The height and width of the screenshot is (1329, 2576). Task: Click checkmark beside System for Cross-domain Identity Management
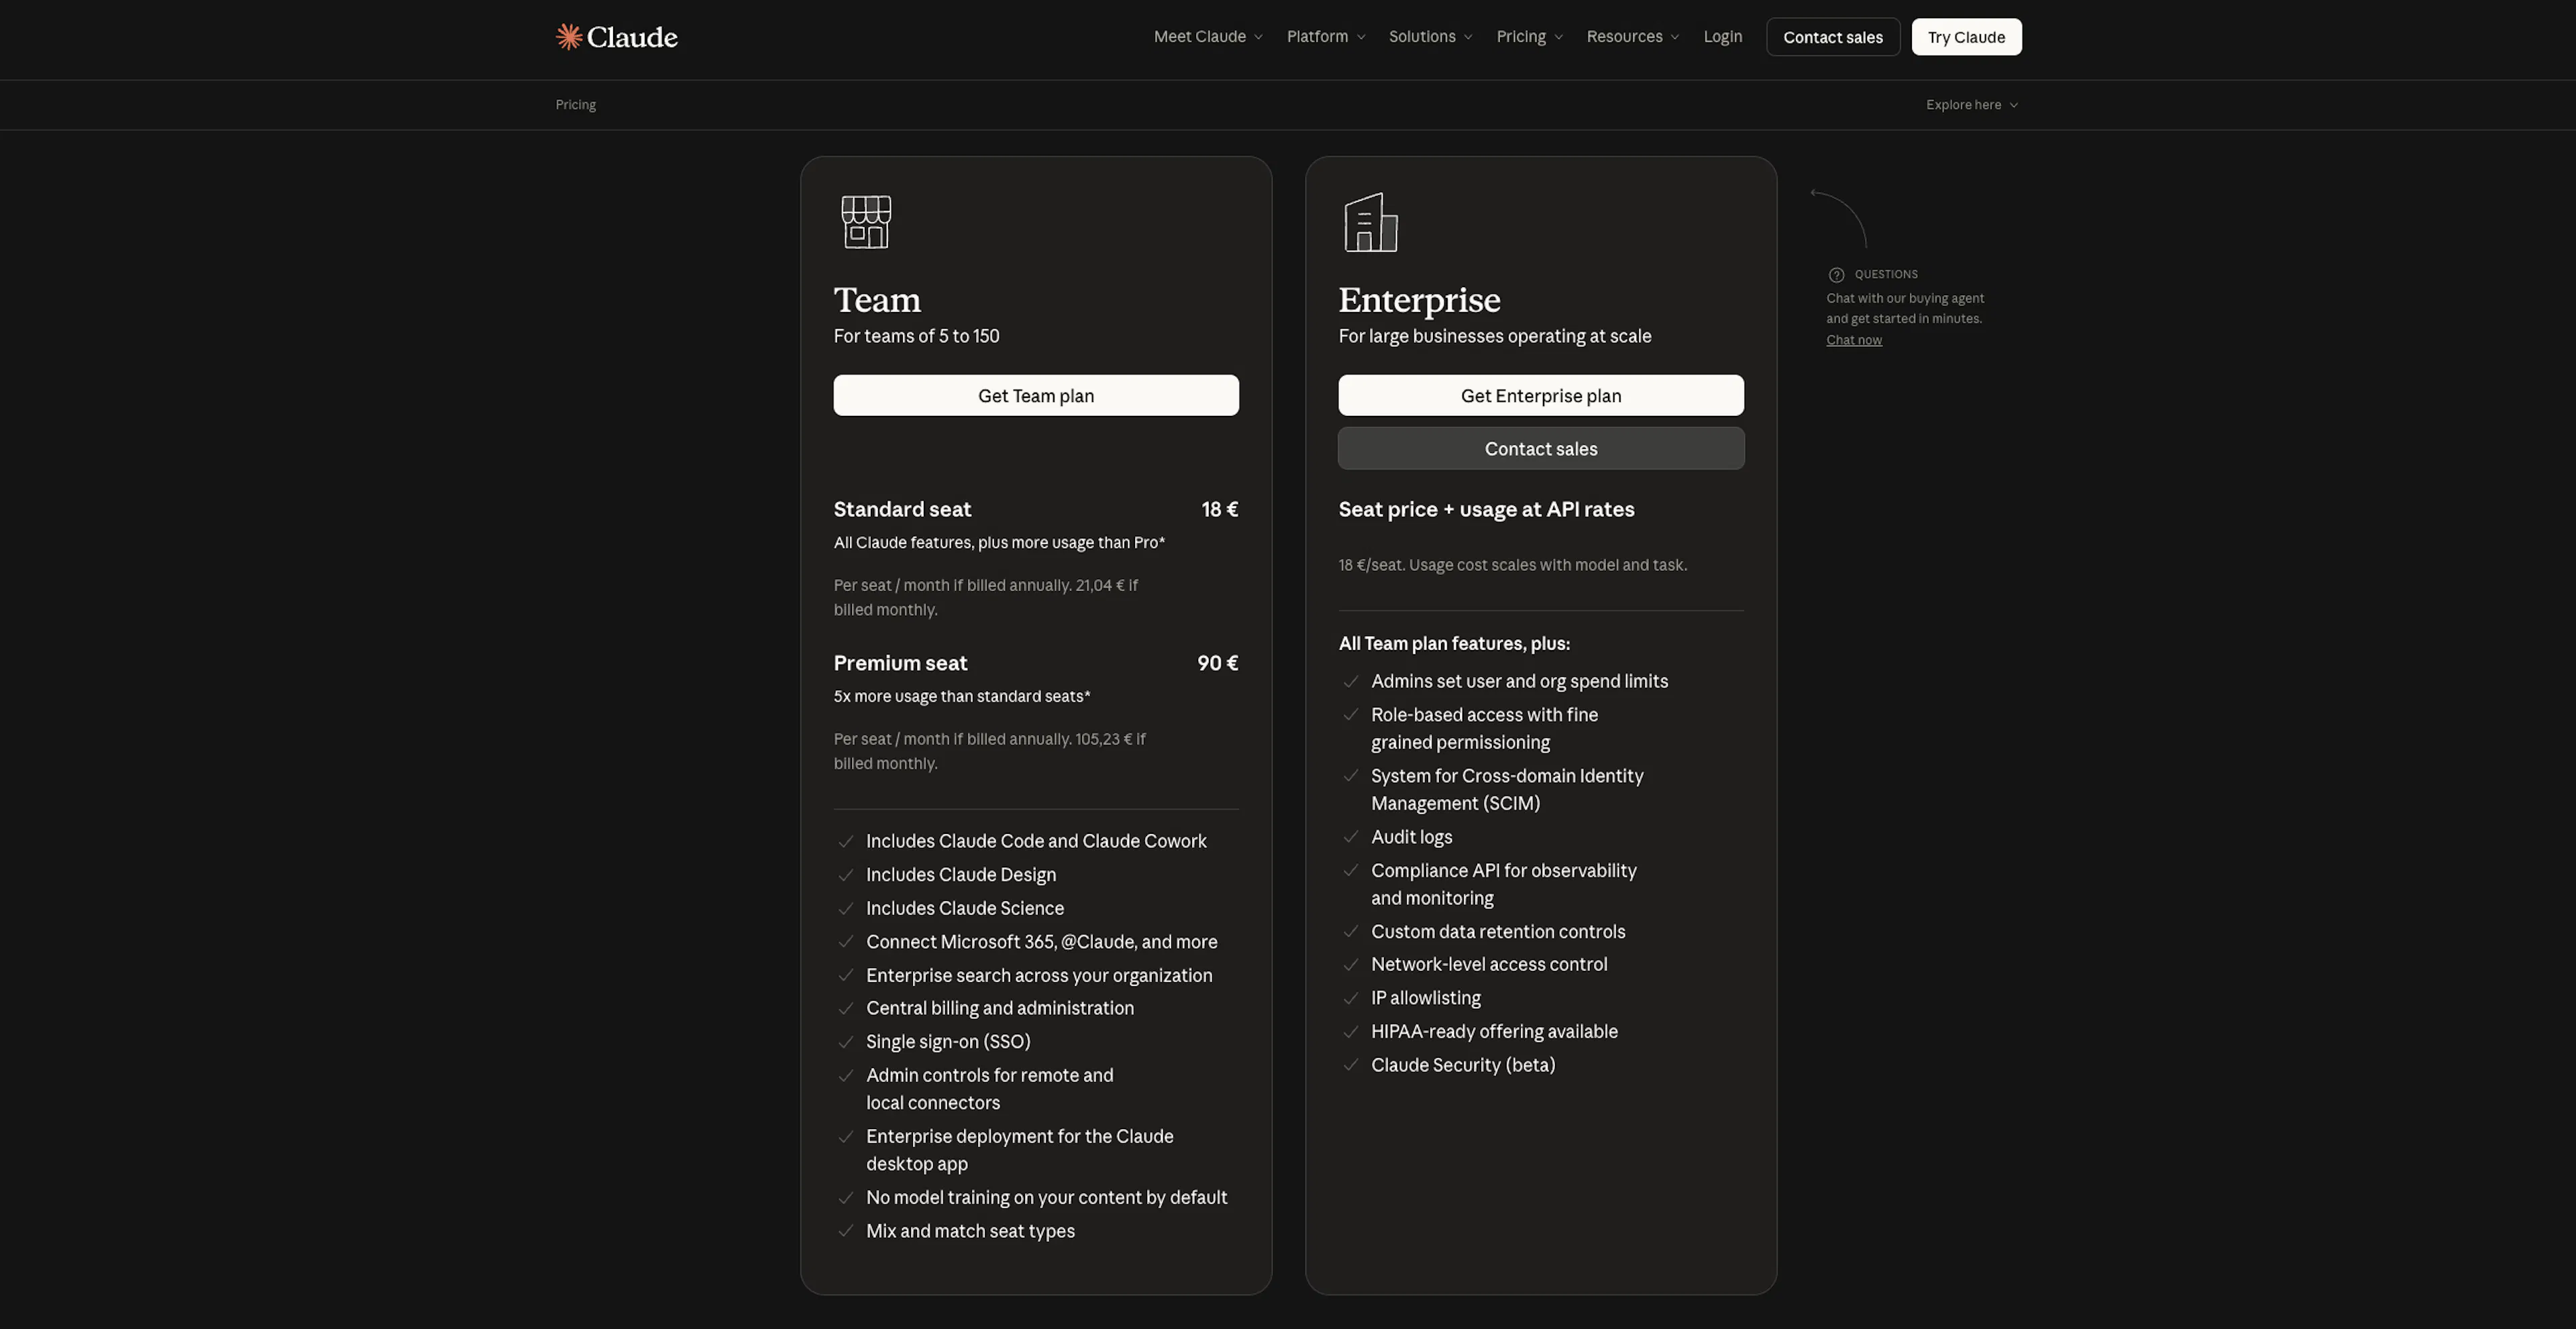pos(1351,776)
